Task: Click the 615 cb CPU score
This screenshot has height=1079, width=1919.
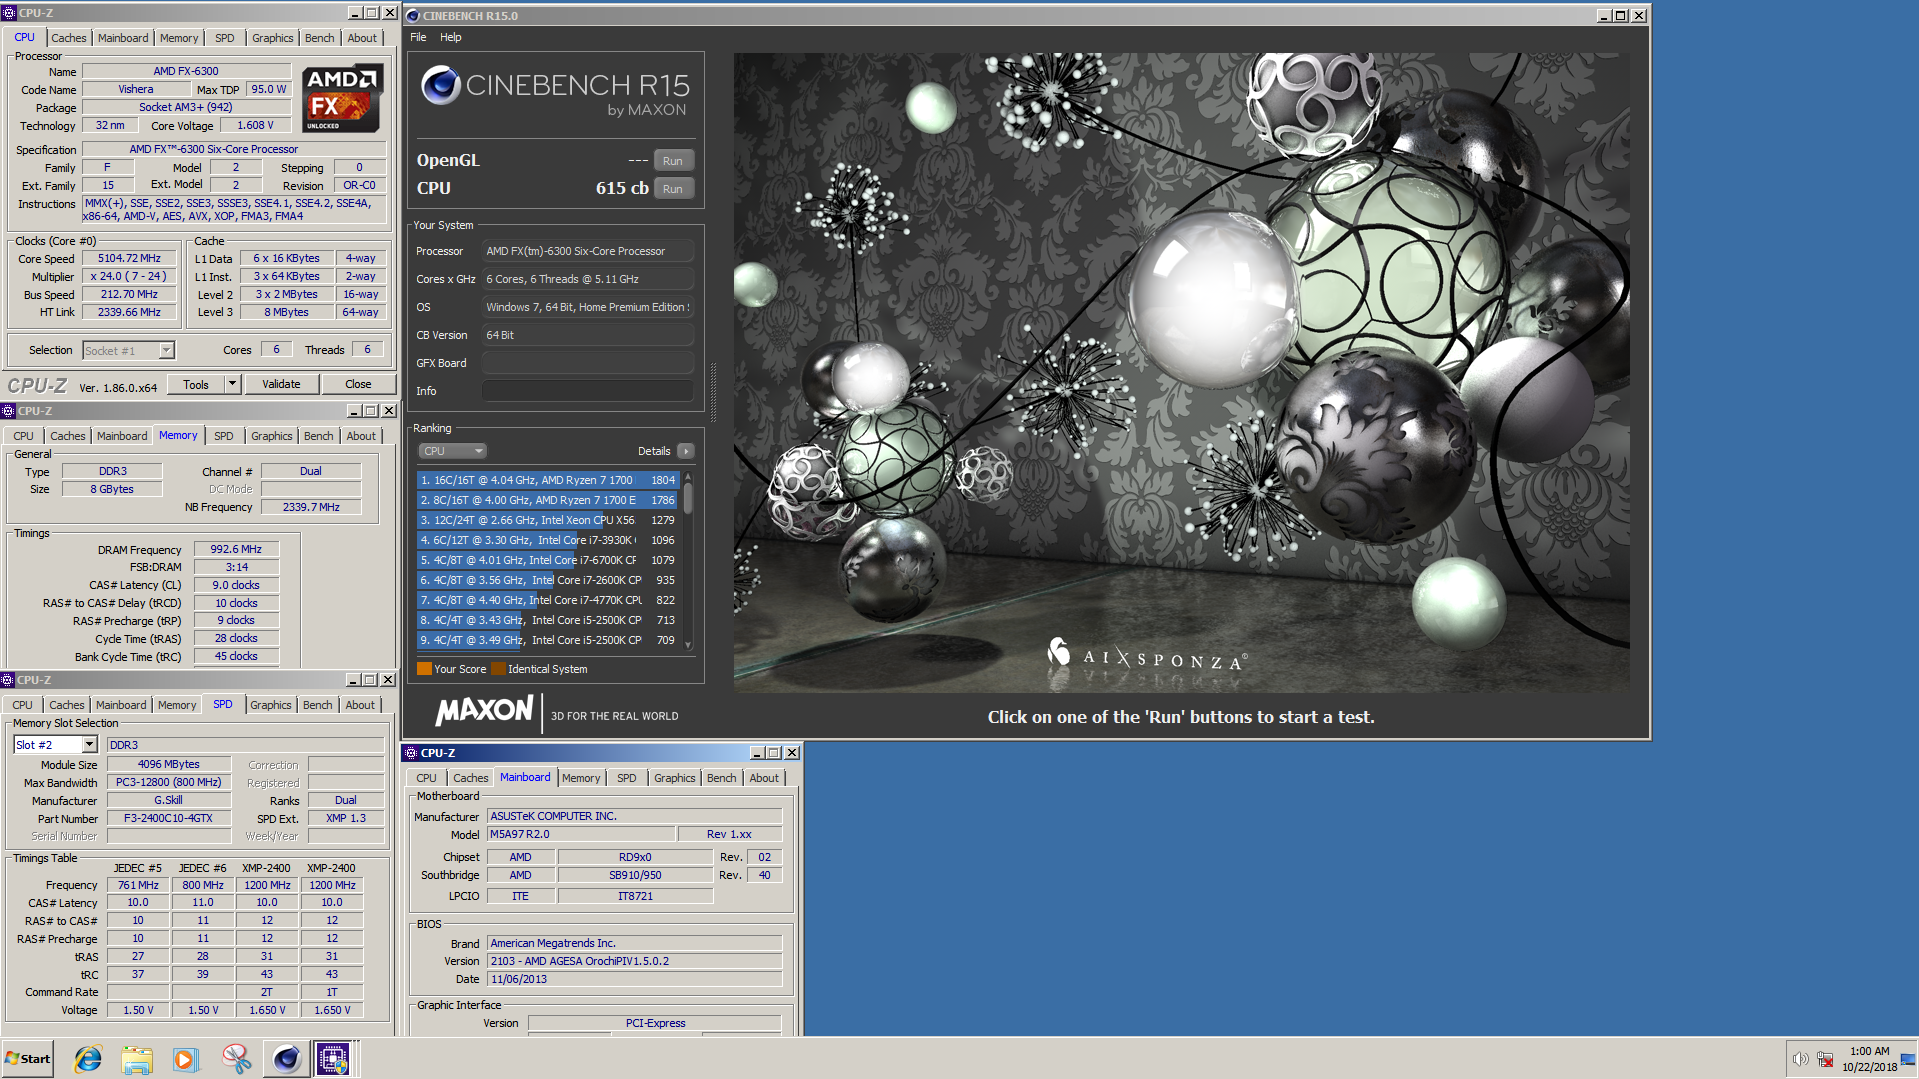Action: click(622, 188)
